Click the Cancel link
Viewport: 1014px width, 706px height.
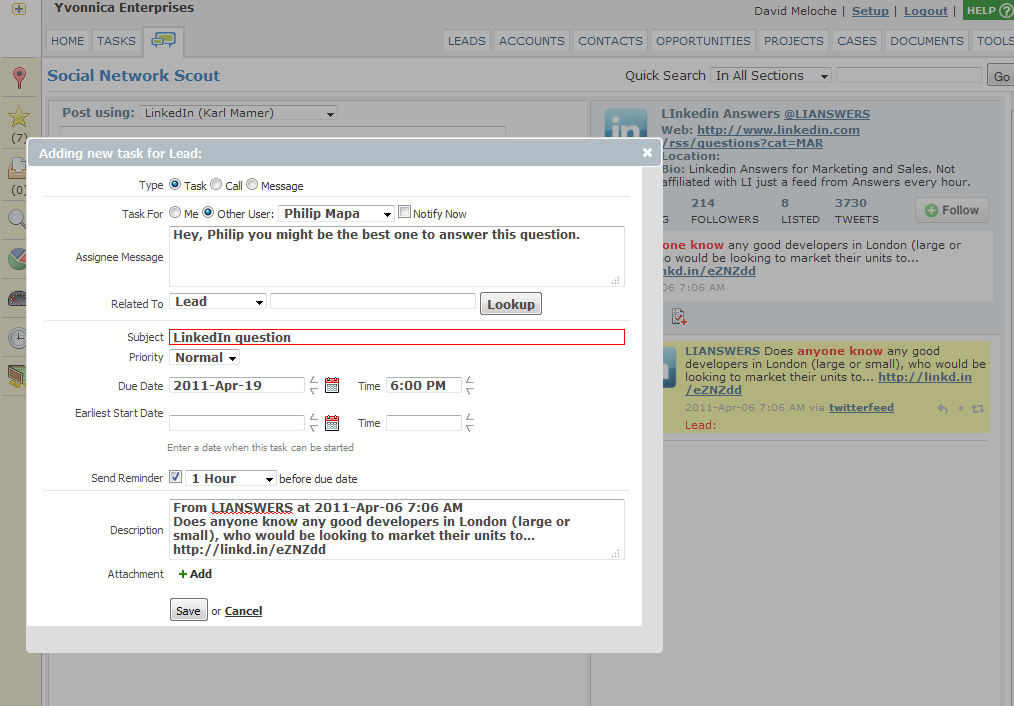(x=243, y=611)
